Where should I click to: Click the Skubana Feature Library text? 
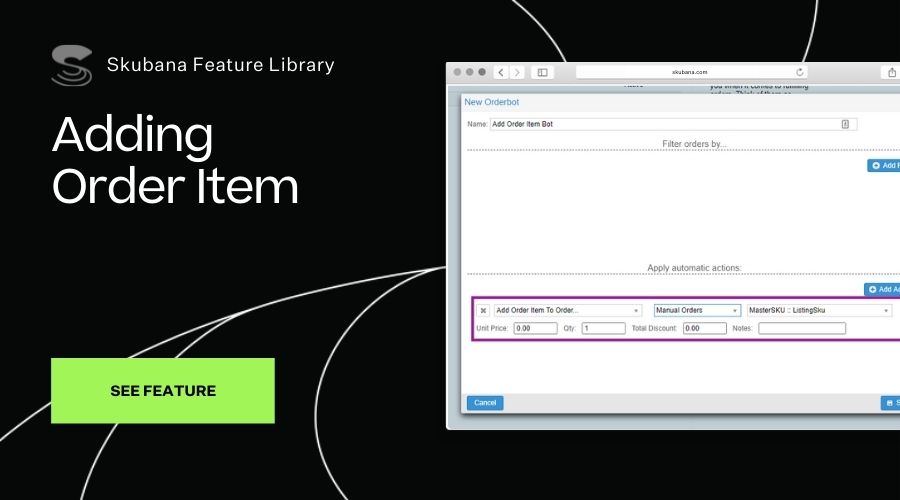tap(220, 65)
